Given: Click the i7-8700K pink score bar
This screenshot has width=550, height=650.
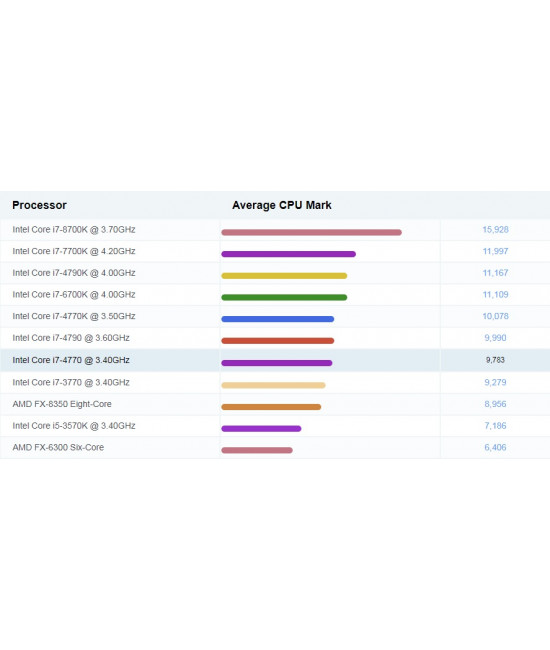Looking at the screenshot, I should (311, 232).
